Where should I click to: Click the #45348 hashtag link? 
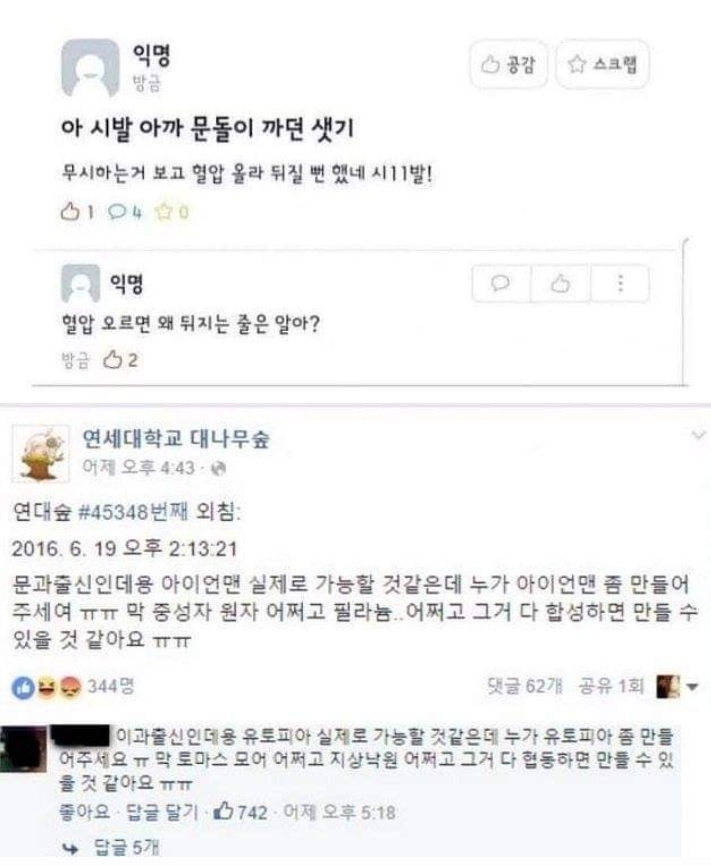(113, 512)
